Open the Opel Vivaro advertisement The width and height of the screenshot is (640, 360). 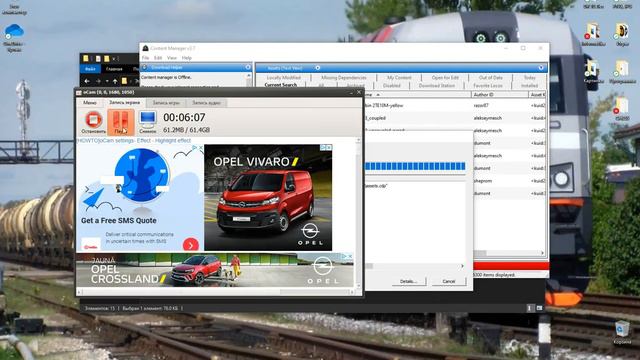click(268, 198)
